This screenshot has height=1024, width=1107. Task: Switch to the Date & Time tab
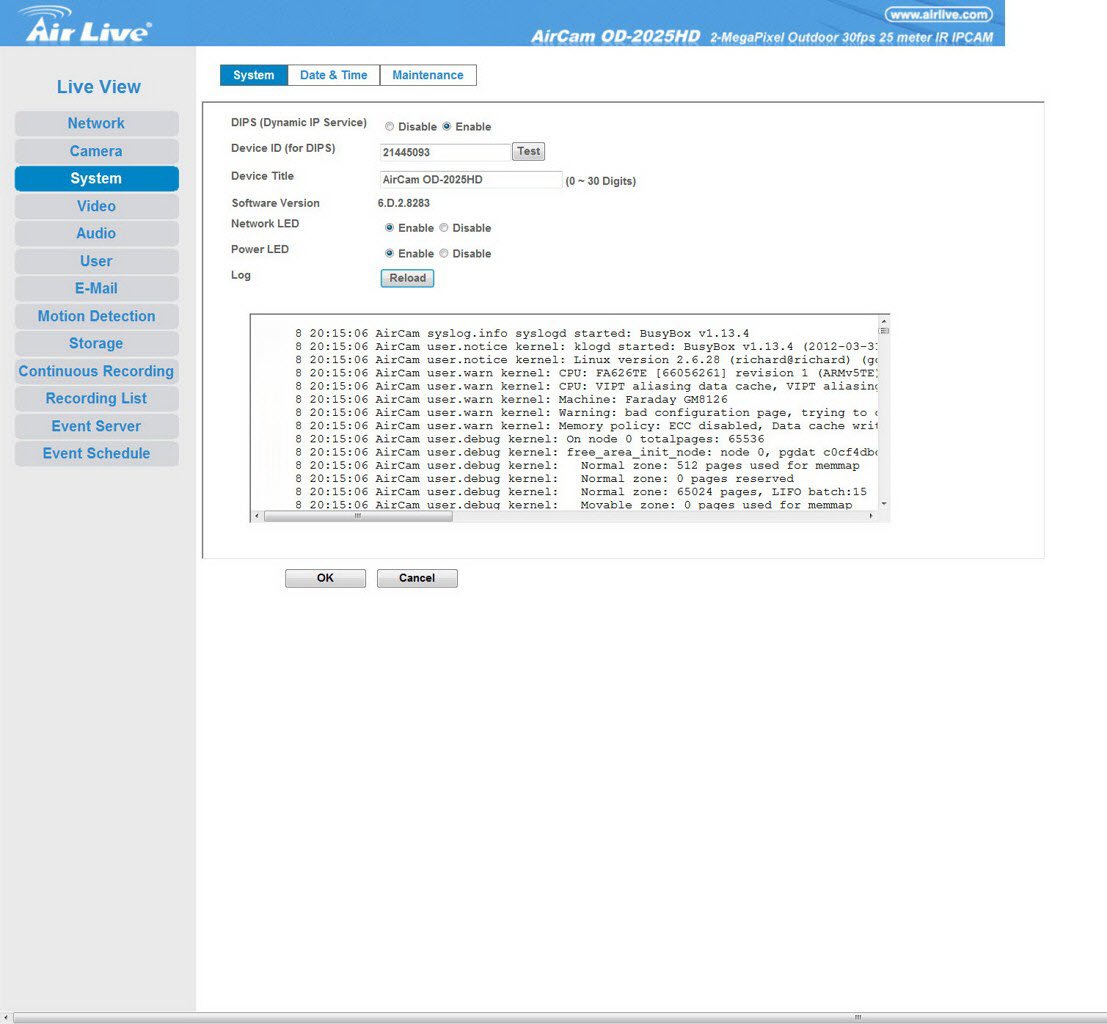pyautogui.click(x=334, y=75)
